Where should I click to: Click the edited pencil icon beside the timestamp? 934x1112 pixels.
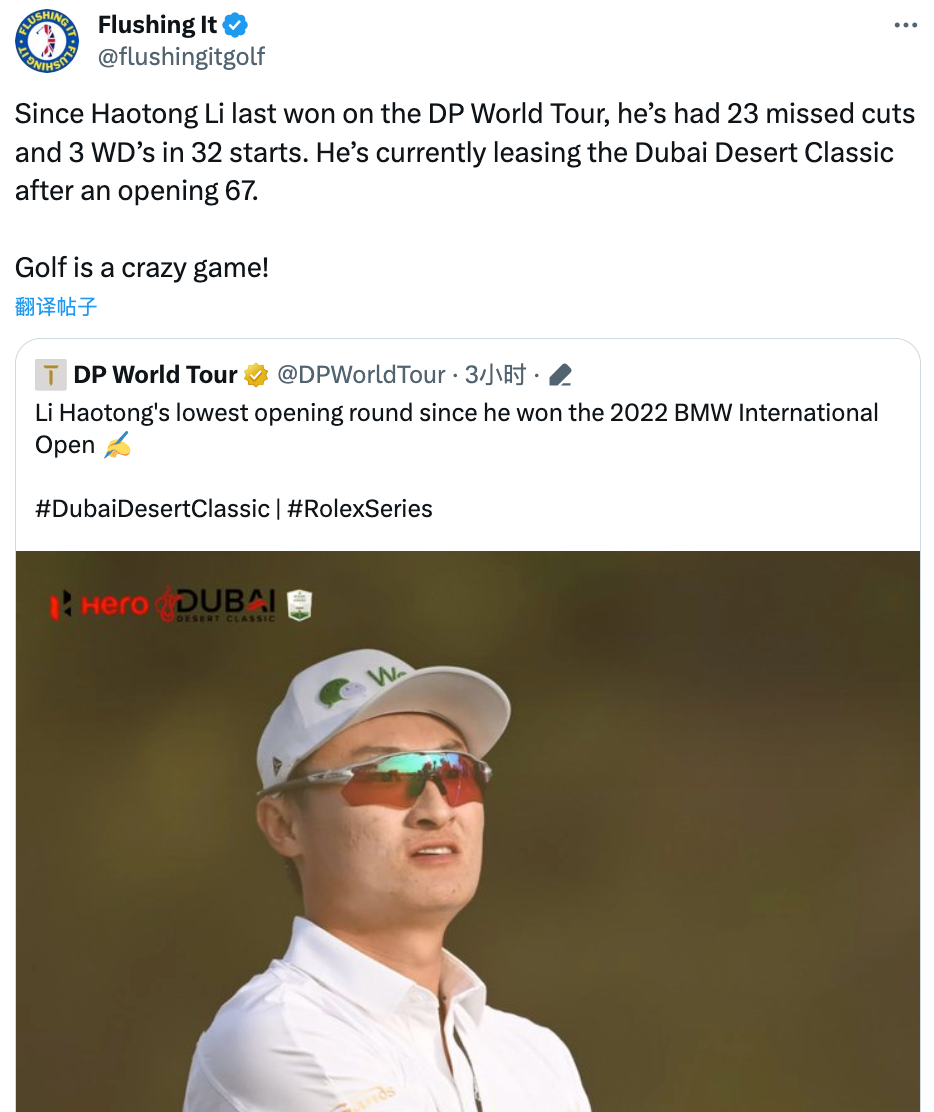point(561,376)
